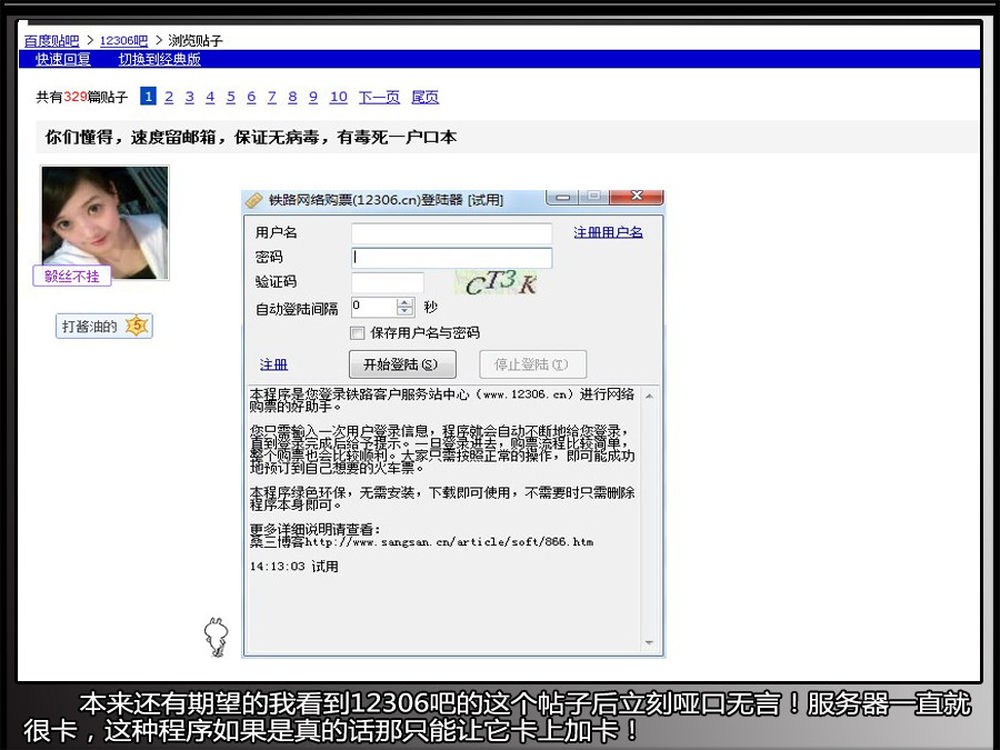
Task: Click the sangsan.cn article URL text
Action: pos(449,542)
